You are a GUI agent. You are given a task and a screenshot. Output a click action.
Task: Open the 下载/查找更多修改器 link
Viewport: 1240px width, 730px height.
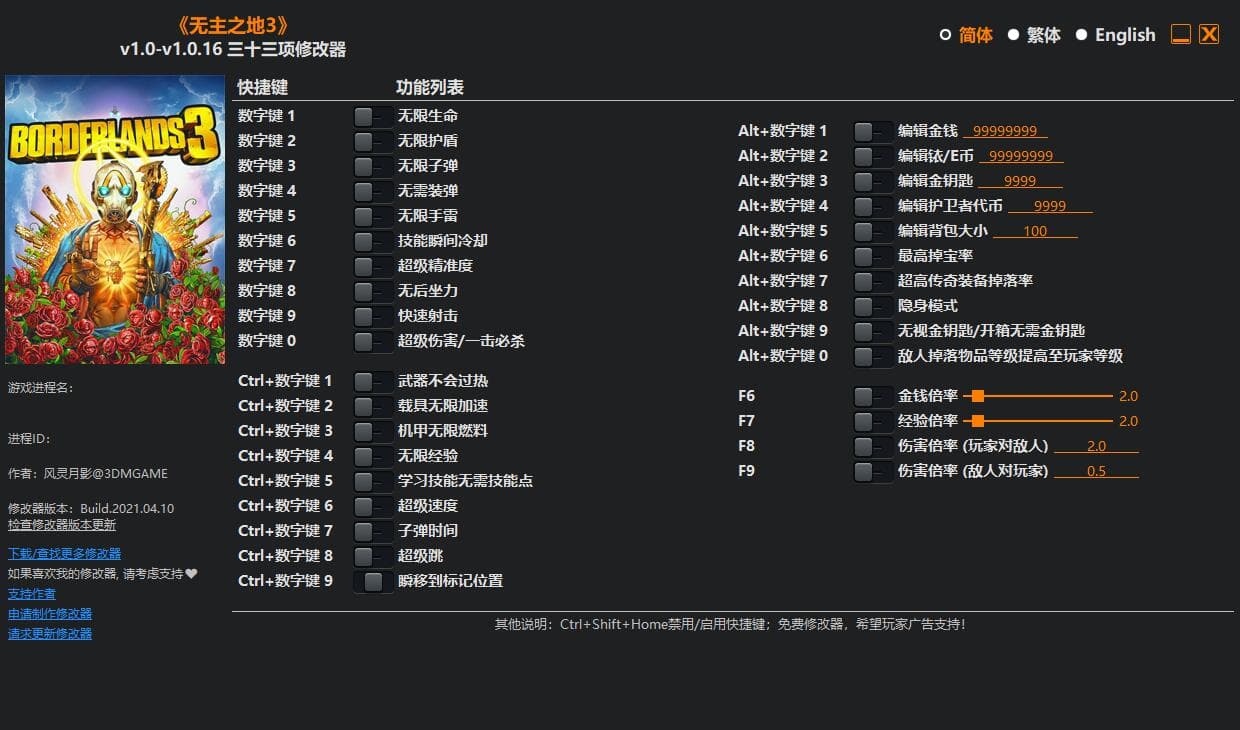pyautogui.click(x=64, y=553)
